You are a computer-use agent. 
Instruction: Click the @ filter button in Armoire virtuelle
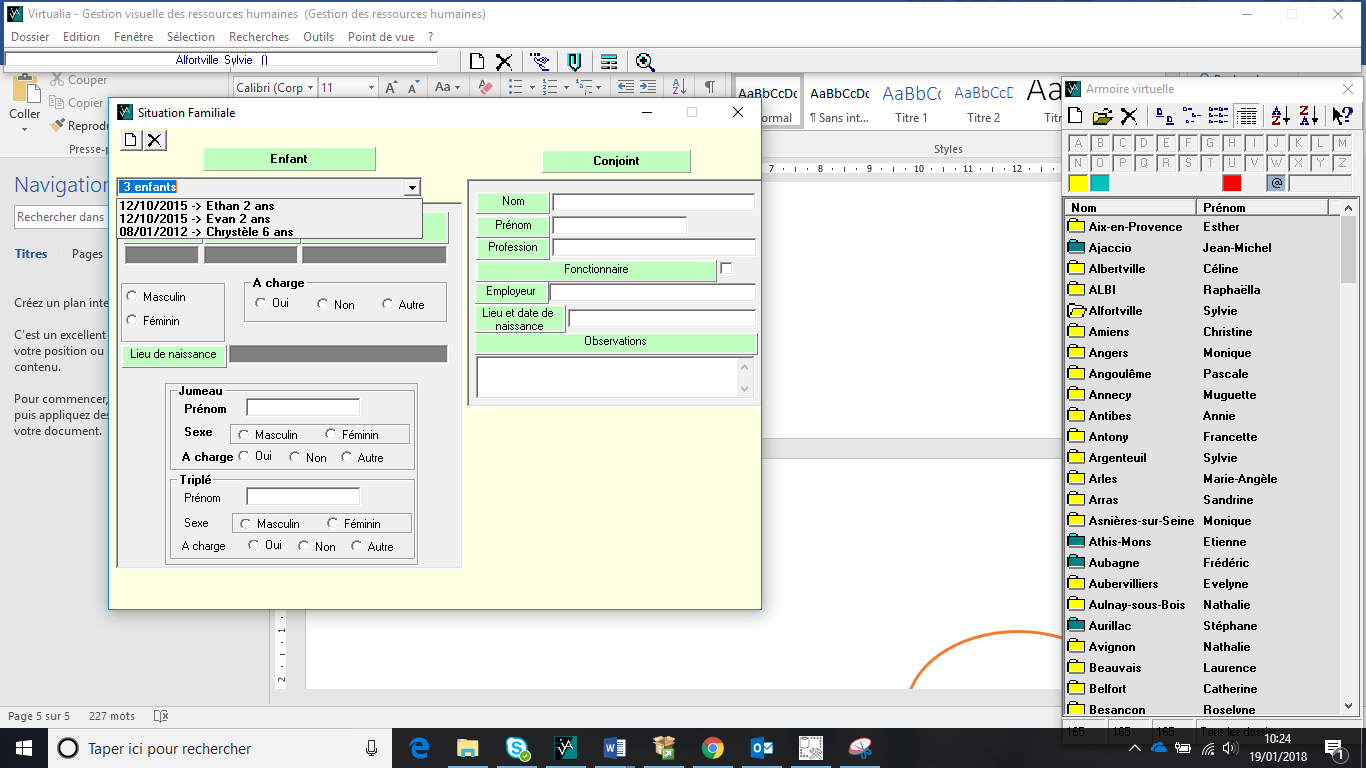[1276, 184]
